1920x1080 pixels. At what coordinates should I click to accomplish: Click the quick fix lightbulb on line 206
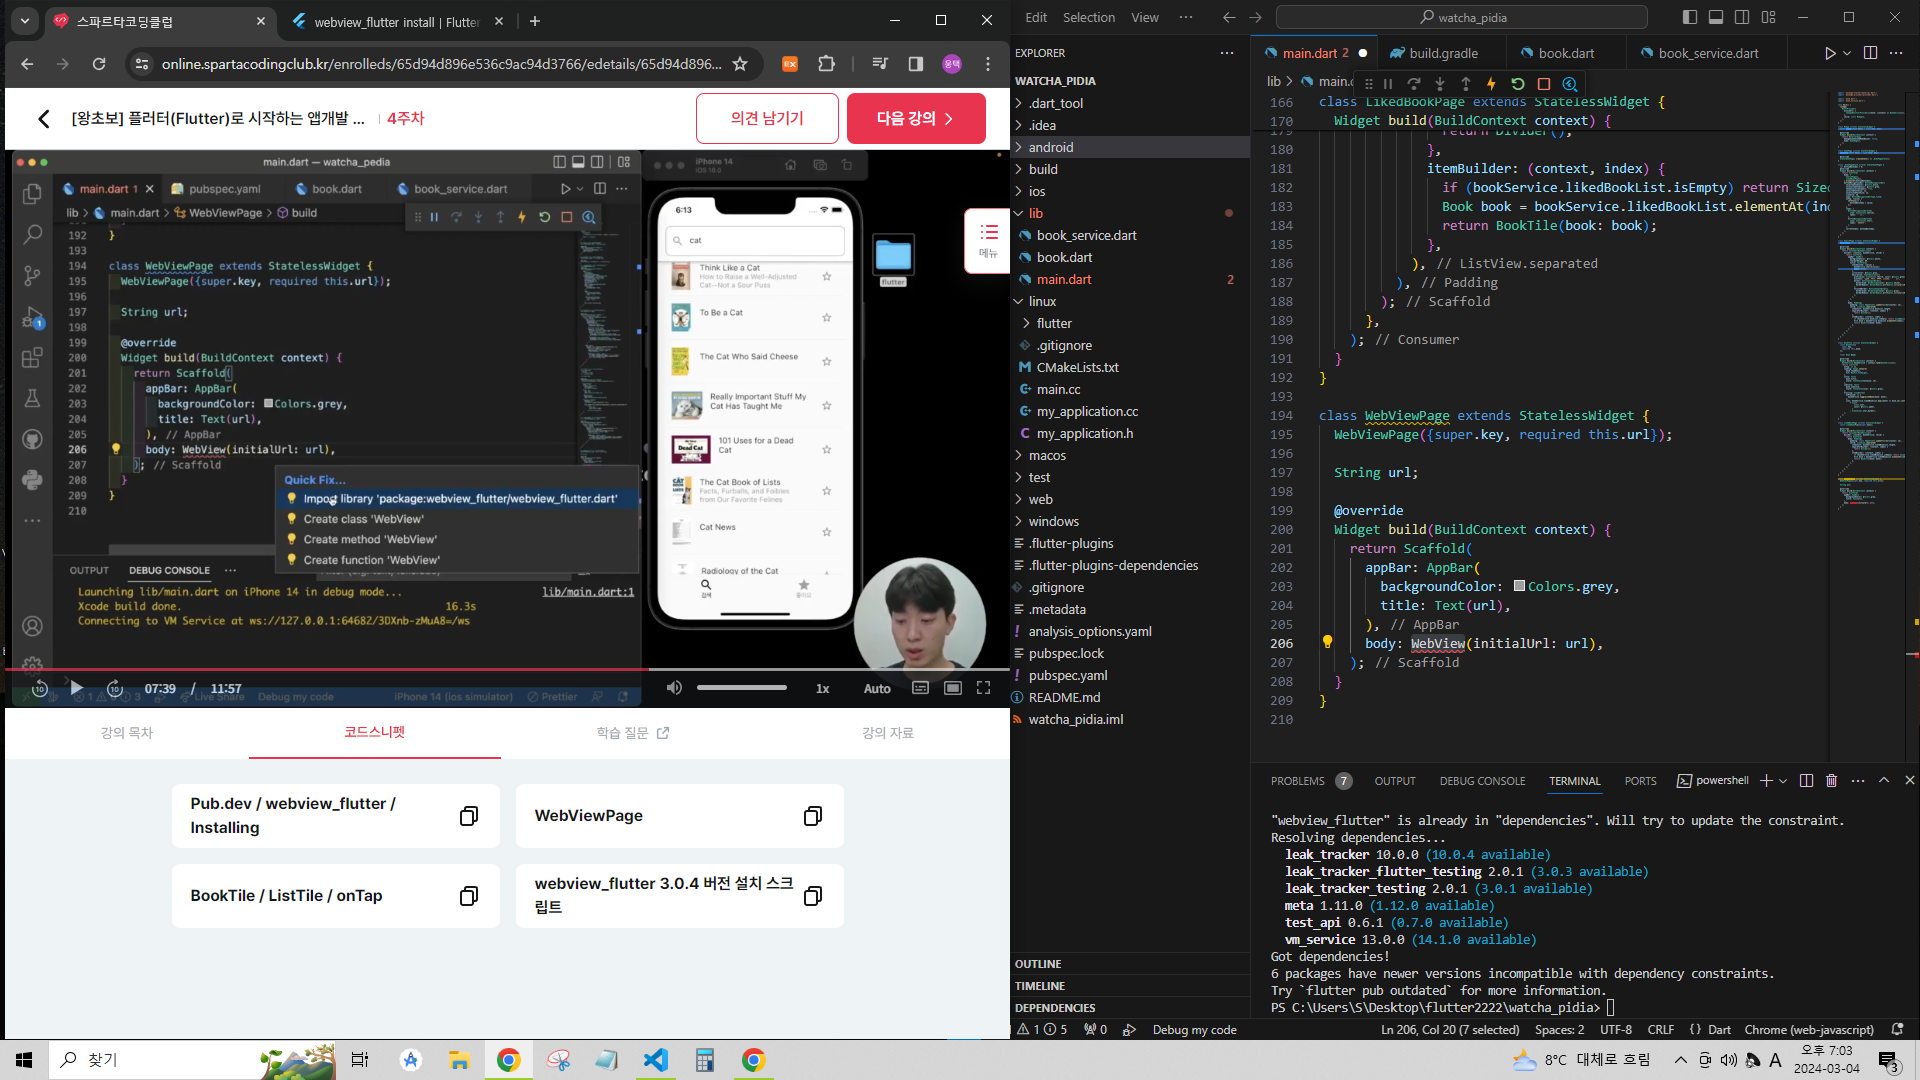pos(1328,642)
